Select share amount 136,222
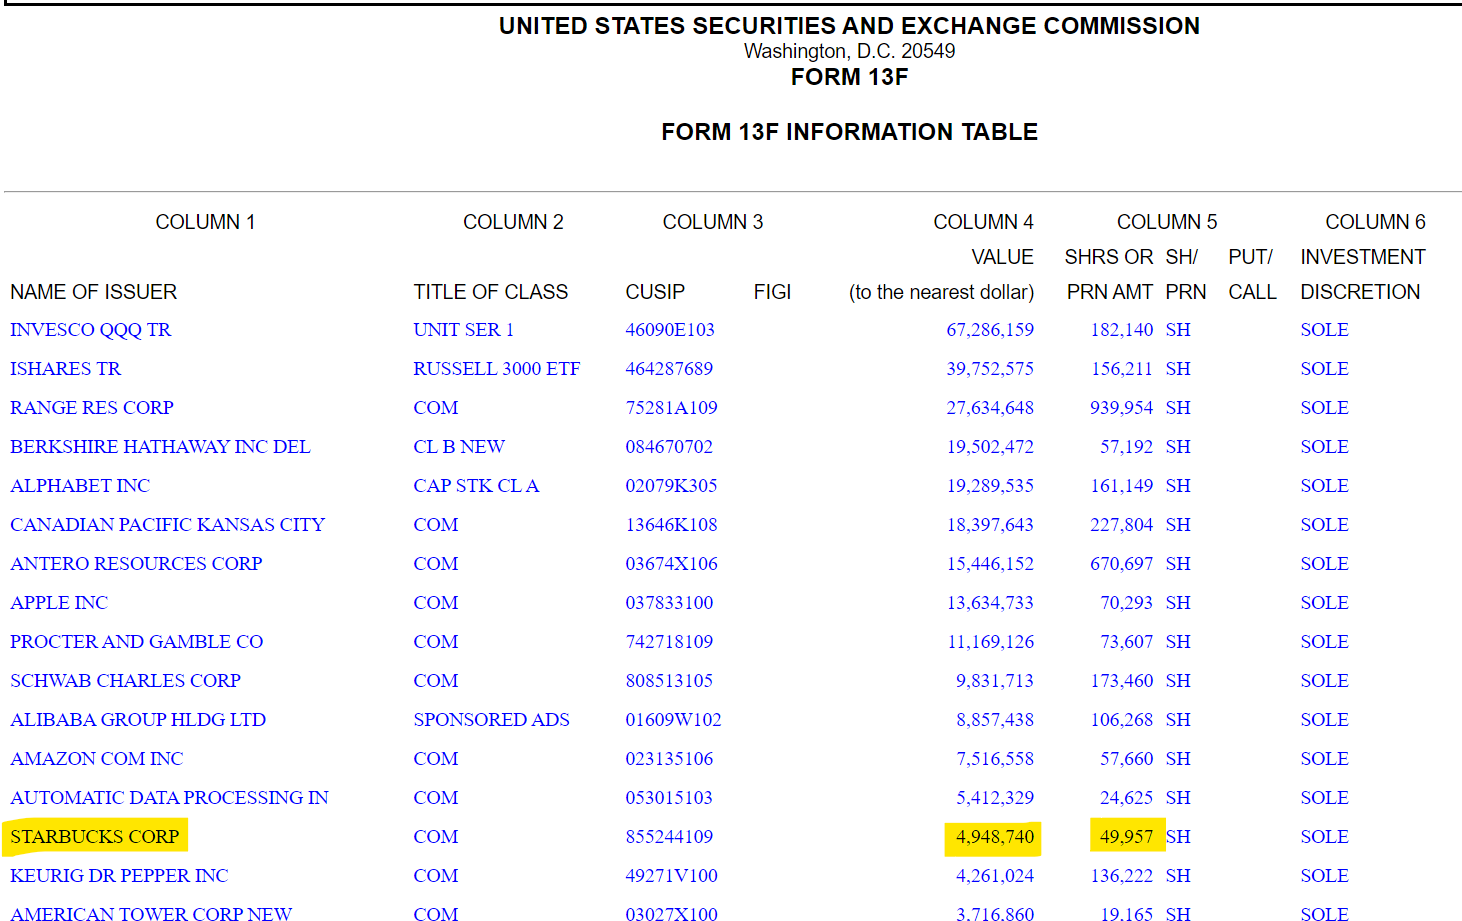The image size is (1462, 921). tap(1122, 876)
